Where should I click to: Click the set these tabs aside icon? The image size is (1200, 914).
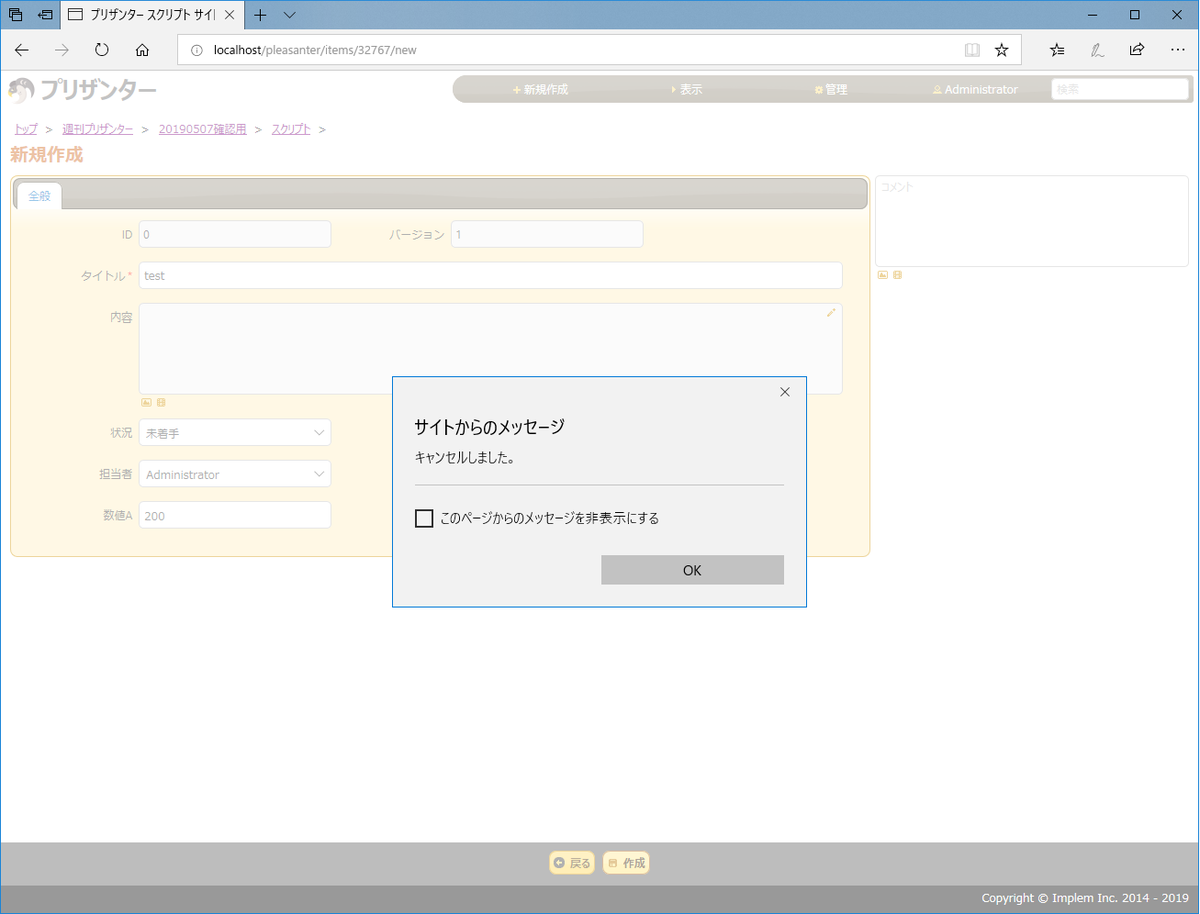(x=46, y=15)
